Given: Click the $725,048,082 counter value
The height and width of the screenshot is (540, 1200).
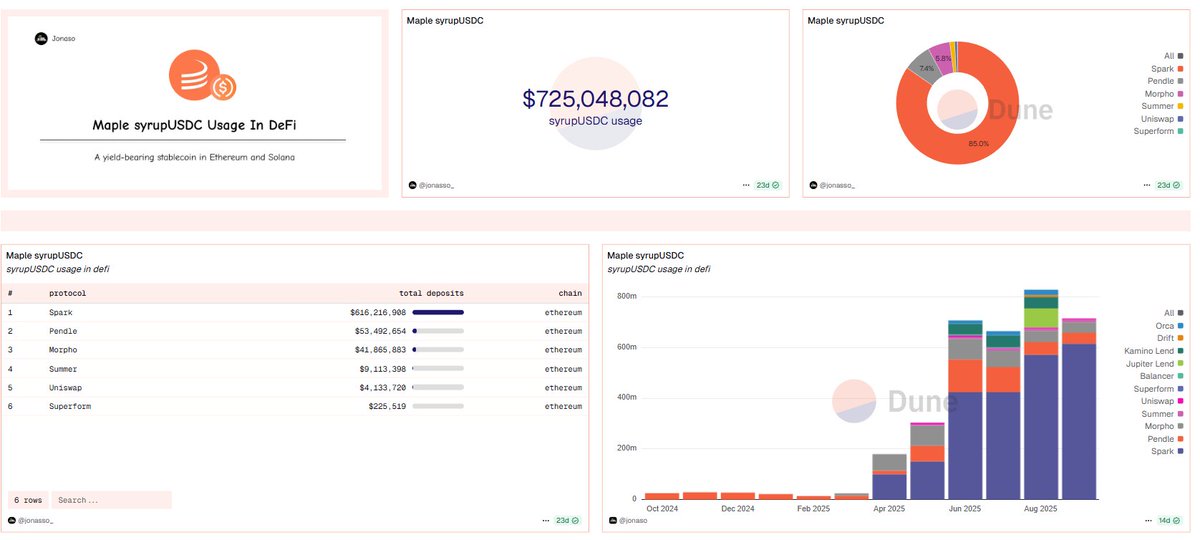Looking at the screenshot, I should coord(595,98).
